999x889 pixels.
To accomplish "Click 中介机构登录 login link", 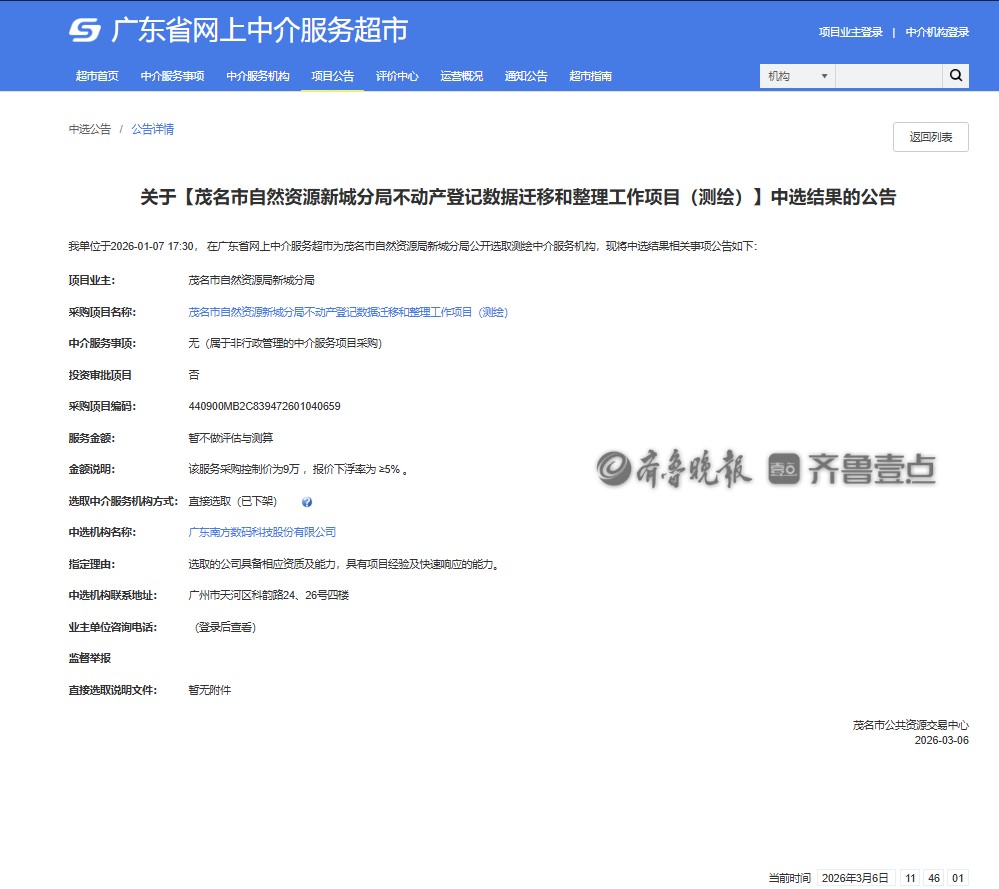I will (x=937, y=32).
